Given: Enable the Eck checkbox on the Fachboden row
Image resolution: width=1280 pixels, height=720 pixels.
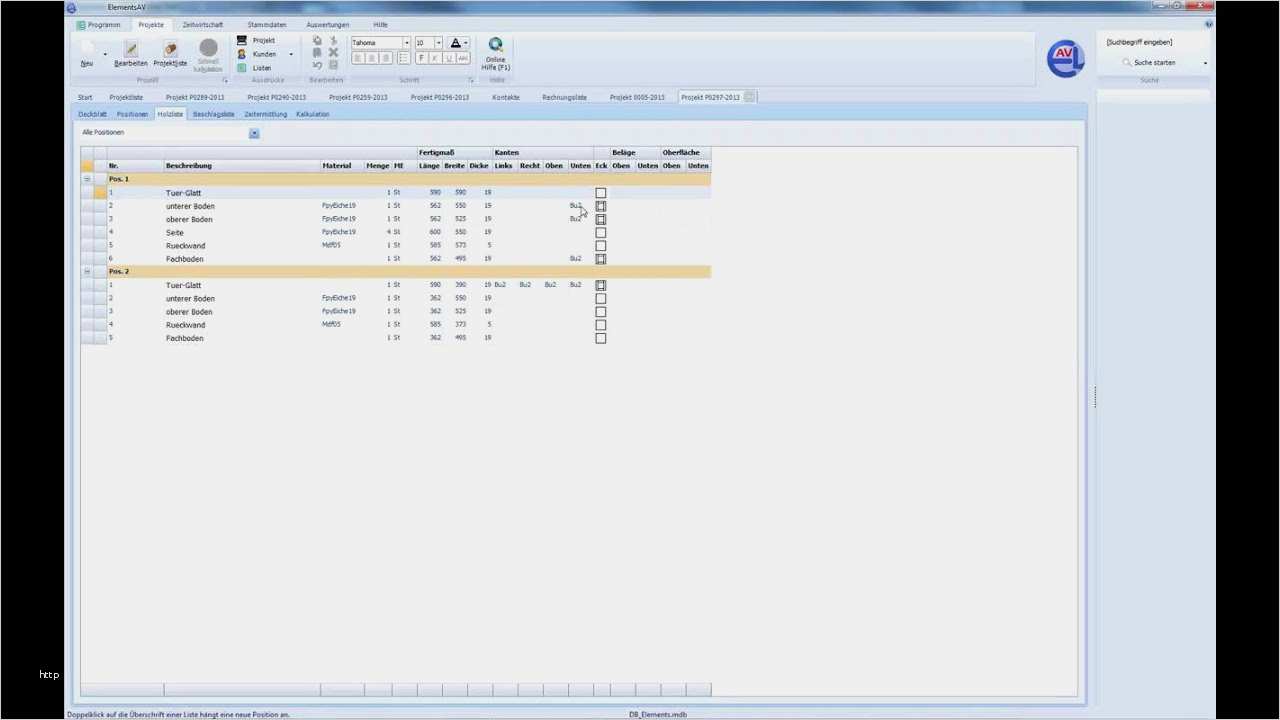Looking at the screenshot, I should click(x=600, y=258).
